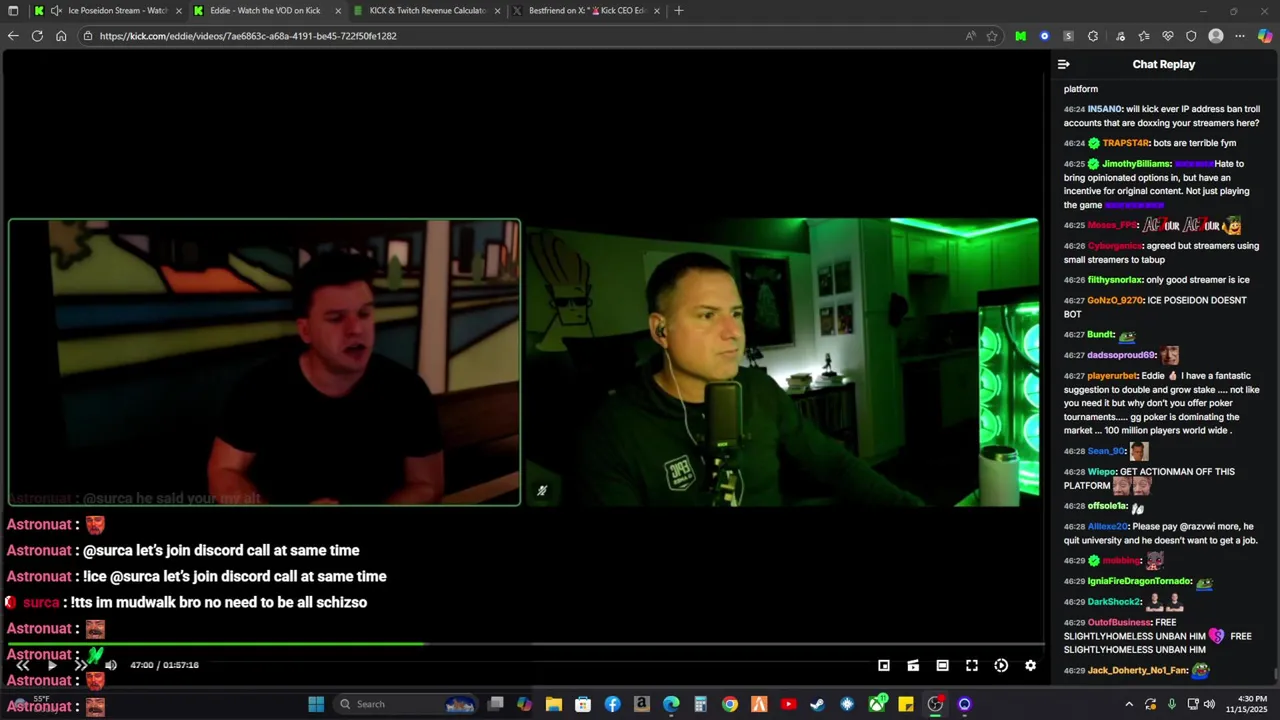
Task: Click the cast icon in player controls
Action: [913, 665]
